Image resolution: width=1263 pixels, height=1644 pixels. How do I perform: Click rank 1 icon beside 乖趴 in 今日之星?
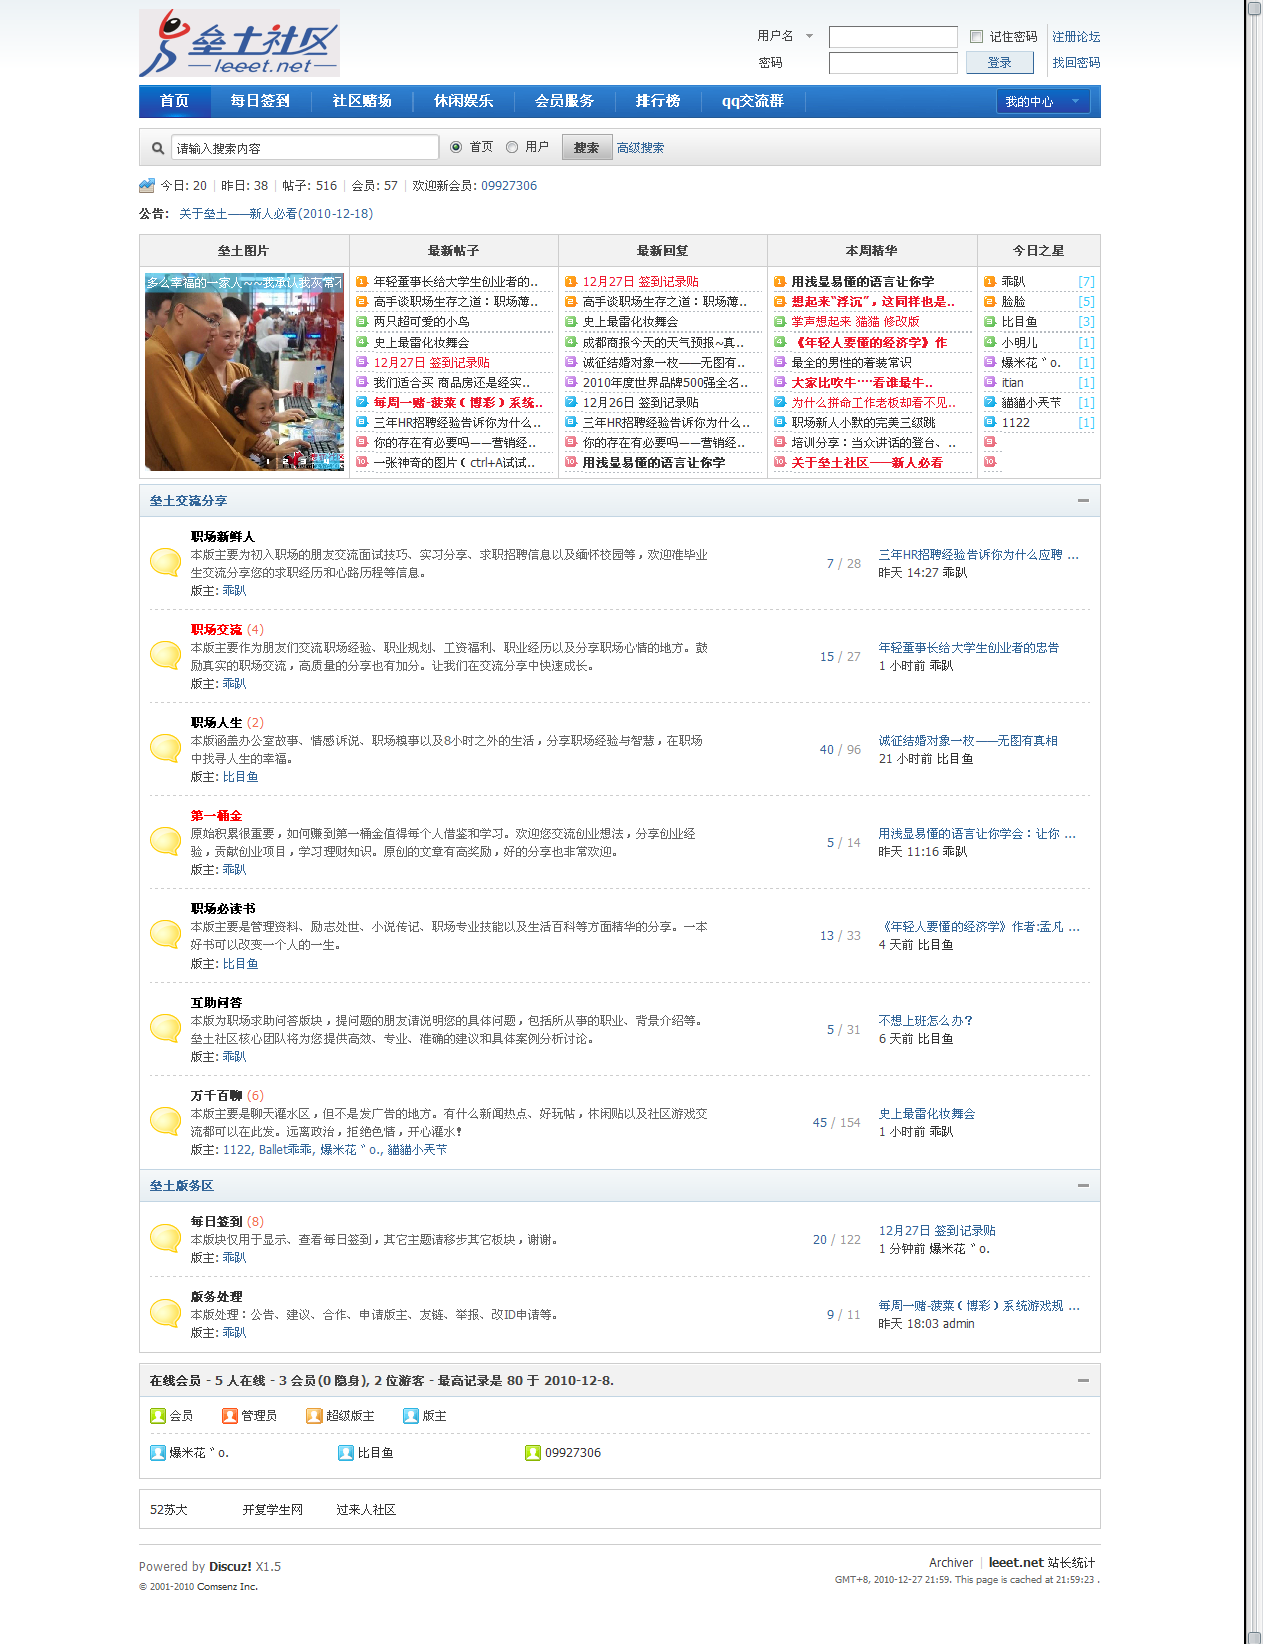coord(990,282)
